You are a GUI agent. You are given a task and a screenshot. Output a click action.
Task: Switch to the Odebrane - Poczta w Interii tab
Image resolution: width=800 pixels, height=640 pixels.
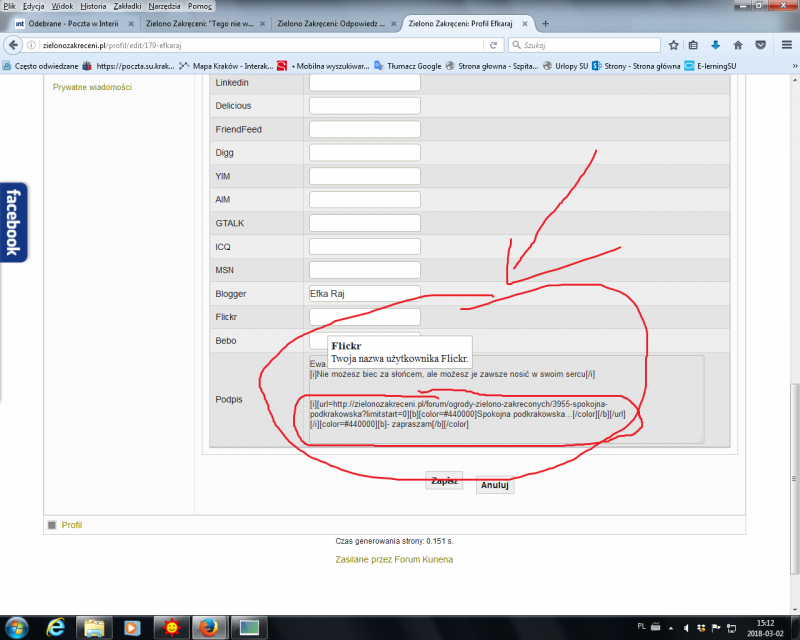[70, 23]
